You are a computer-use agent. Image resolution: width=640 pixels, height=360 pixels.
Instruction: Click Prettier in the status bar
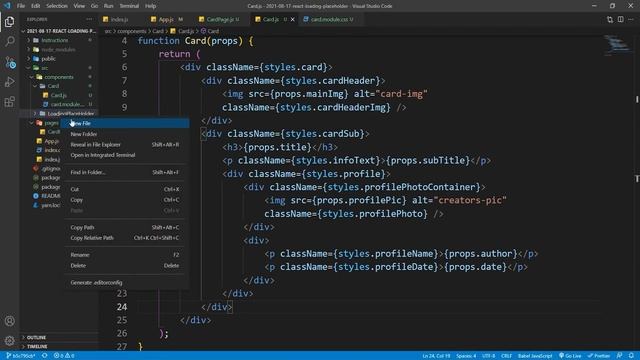point(599,356)
